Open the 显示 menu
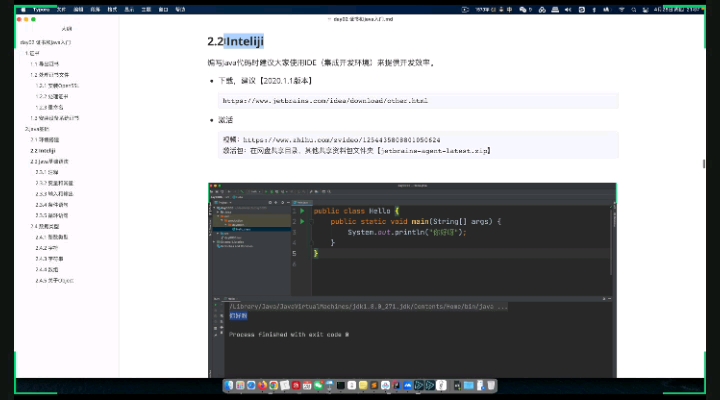 (x=129, y=10)
